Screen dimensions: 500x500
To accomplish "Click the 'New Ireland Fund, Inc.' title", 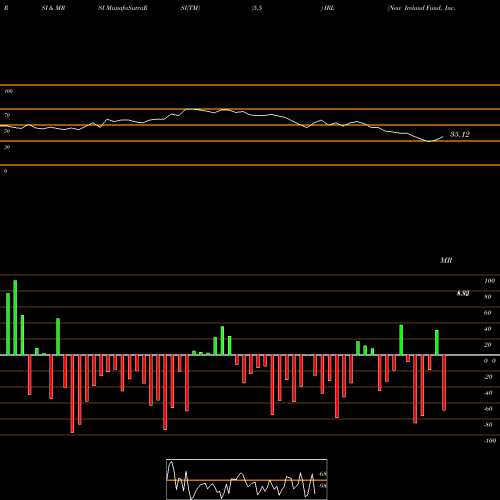I will pos(421,8).
